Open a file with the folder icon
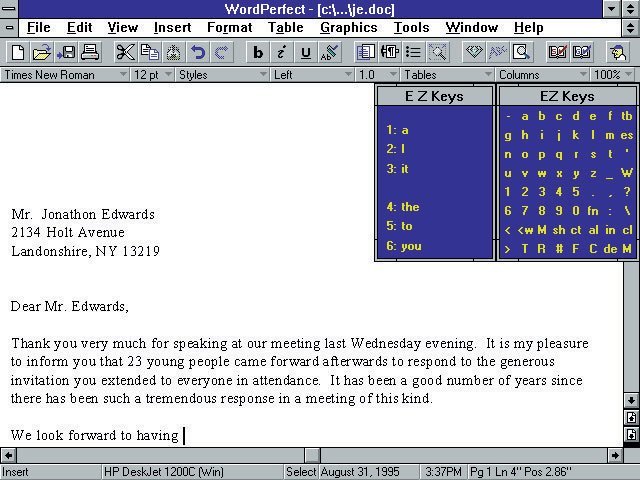The height and width of the screenshot is (480, 640). (41, 52)
